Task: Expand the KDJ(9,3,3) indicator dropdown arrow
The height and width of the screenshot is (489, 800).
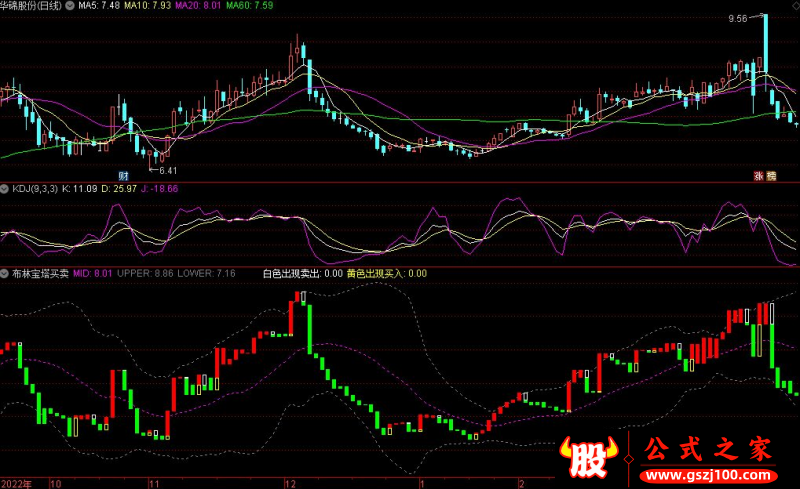Action: coord(5,189)
